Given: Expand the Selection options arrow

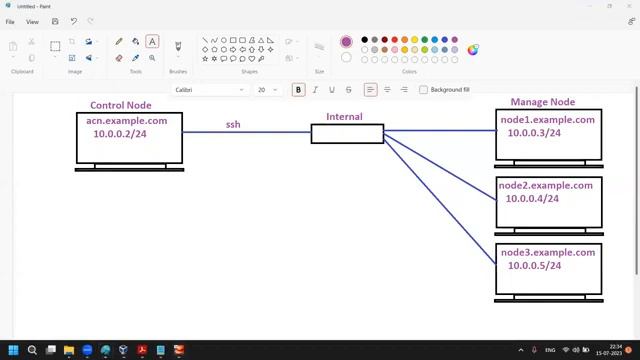Looking at the screenshot, I should coord(55,58).
